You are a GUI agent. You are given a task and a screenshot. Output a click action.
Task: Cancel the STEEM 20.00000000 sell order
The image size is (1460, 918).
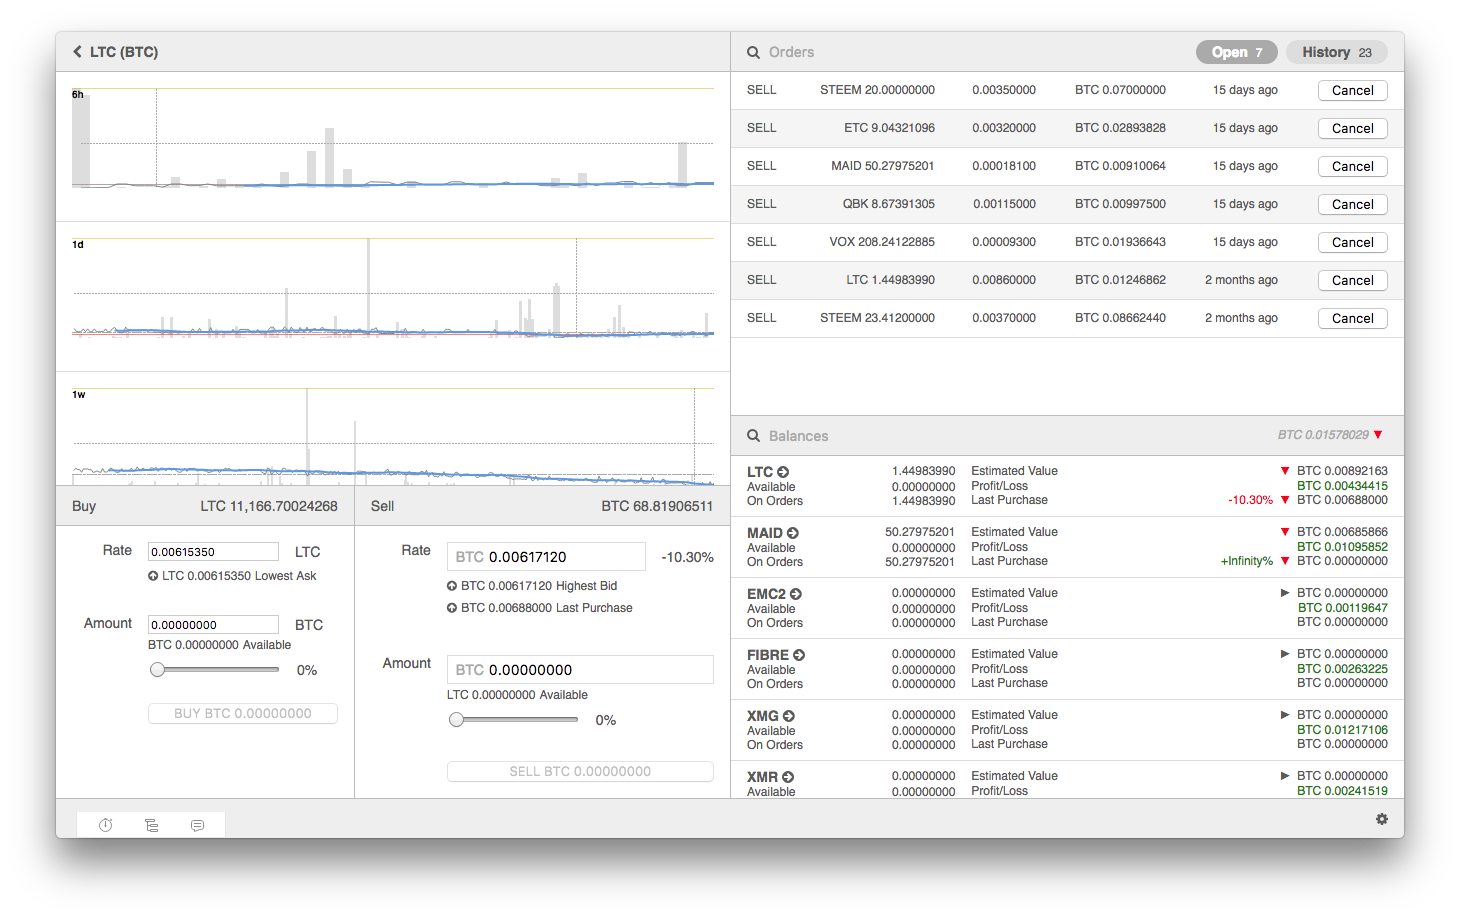pyautogui.click(x=1352, y=90)
